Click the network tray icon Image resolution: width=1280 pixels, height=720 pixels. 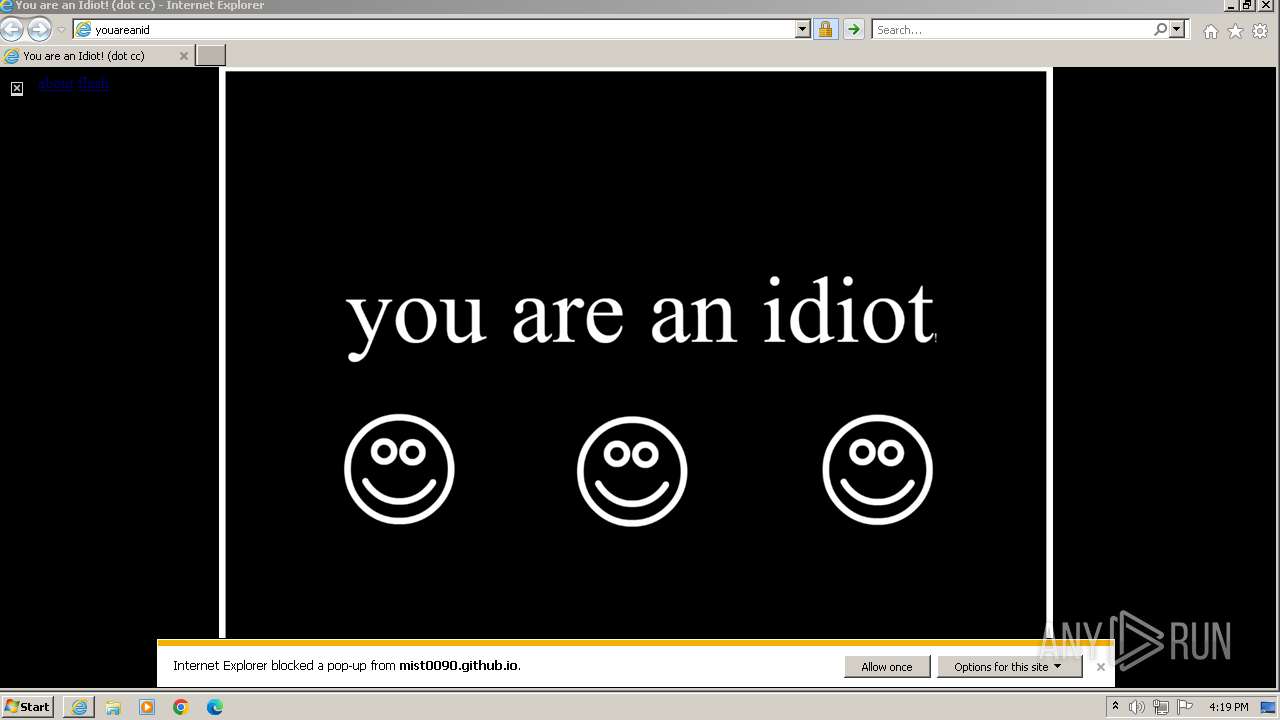[x=1161, y=707]
